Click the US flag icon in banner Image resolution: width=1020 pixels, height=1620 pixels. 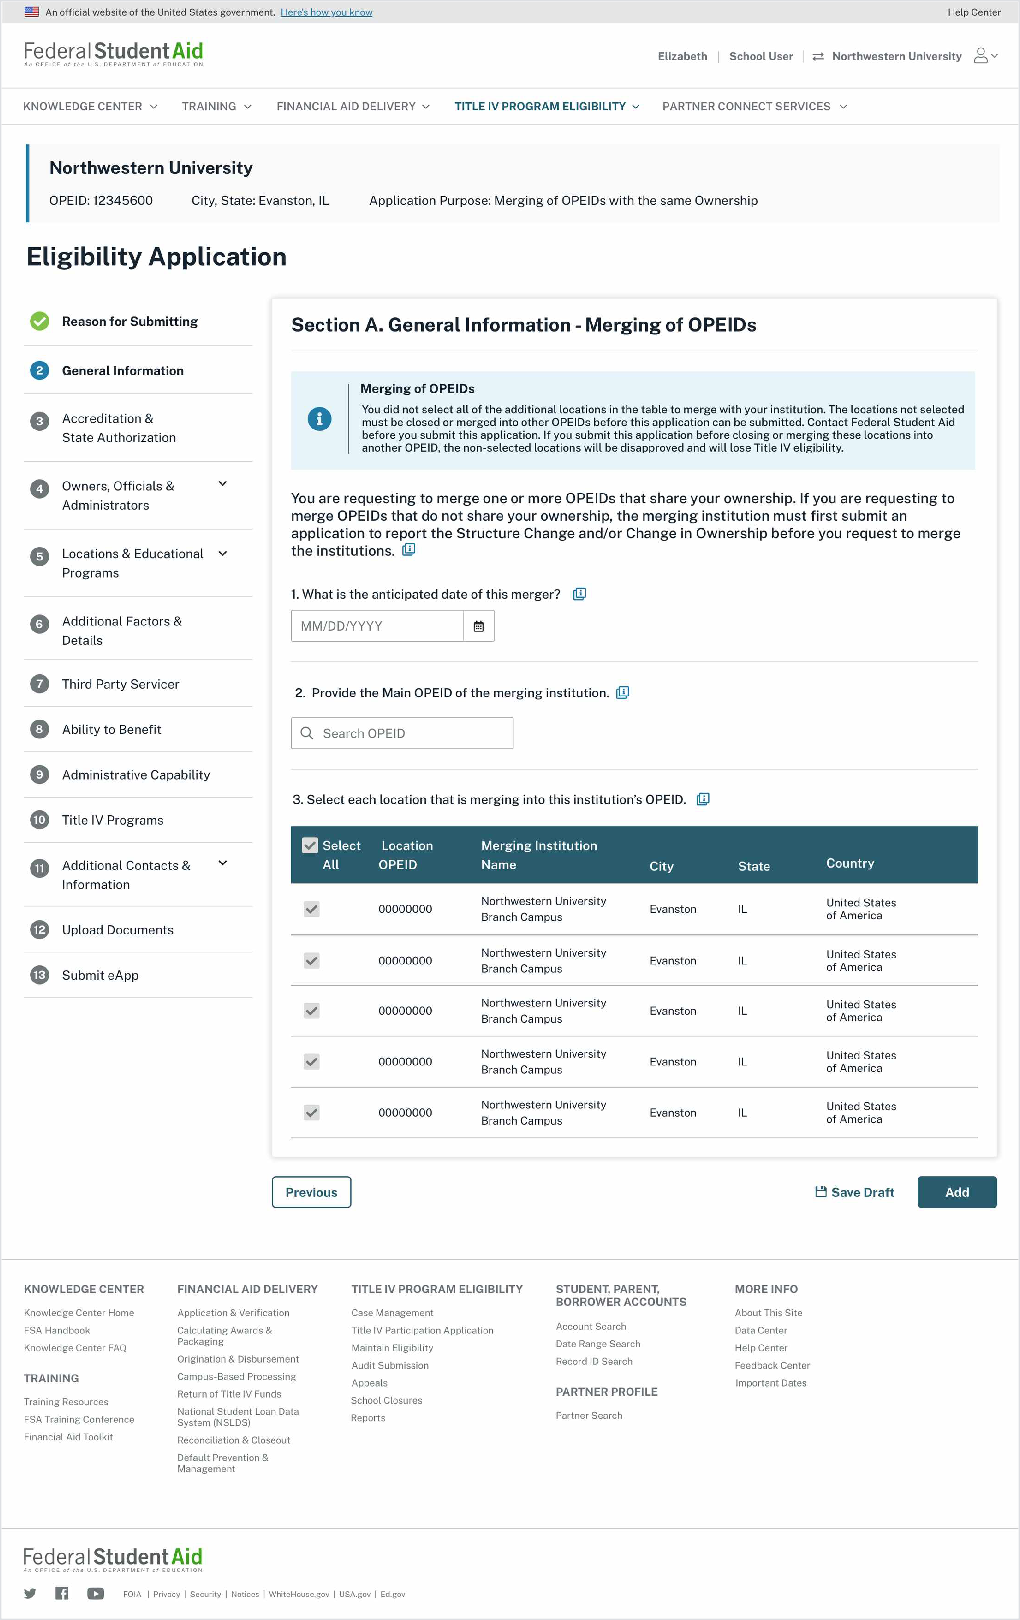pos(32,12)
